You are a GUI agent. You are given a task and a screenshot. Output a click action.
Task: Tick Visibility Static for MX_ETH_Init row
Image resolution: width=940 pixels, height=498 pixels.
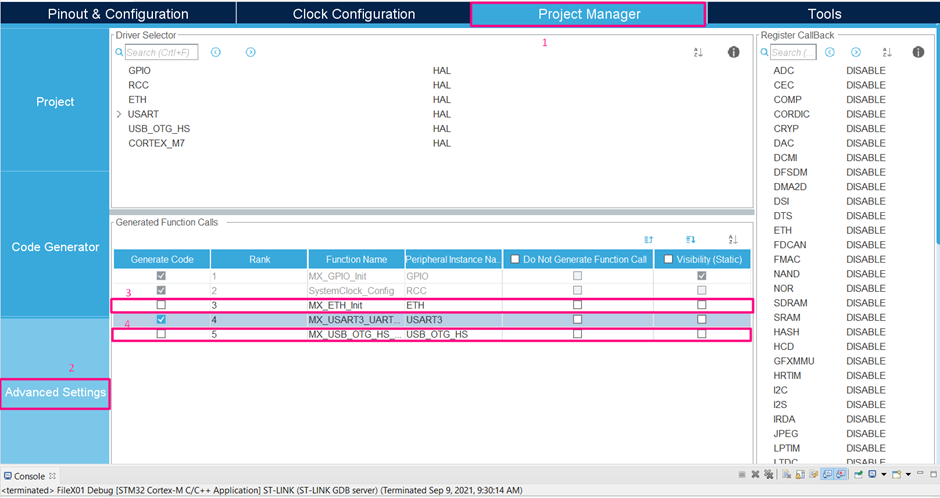coord(701,305)
